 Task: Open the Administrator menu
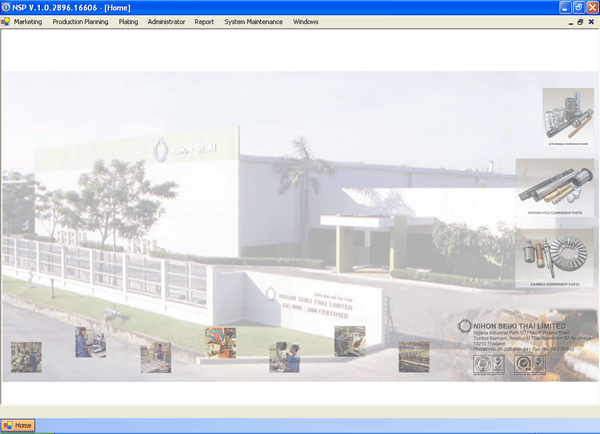click(166, 21)
